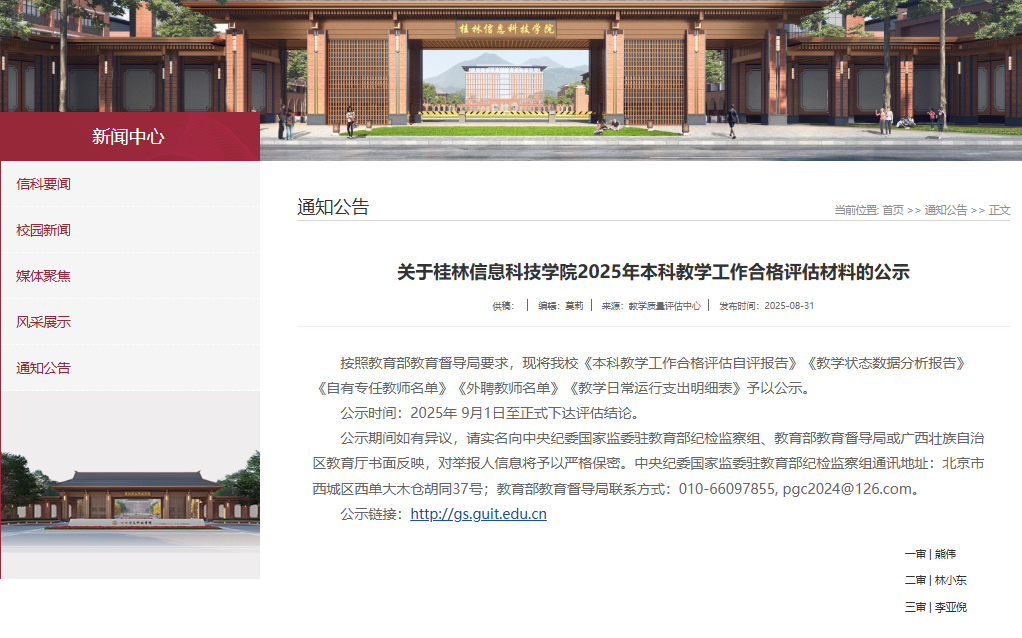The width and height of the screenshot is (1022, 638).
Task: Click the 通知公告 section heading above article
Action: (333, 207)
